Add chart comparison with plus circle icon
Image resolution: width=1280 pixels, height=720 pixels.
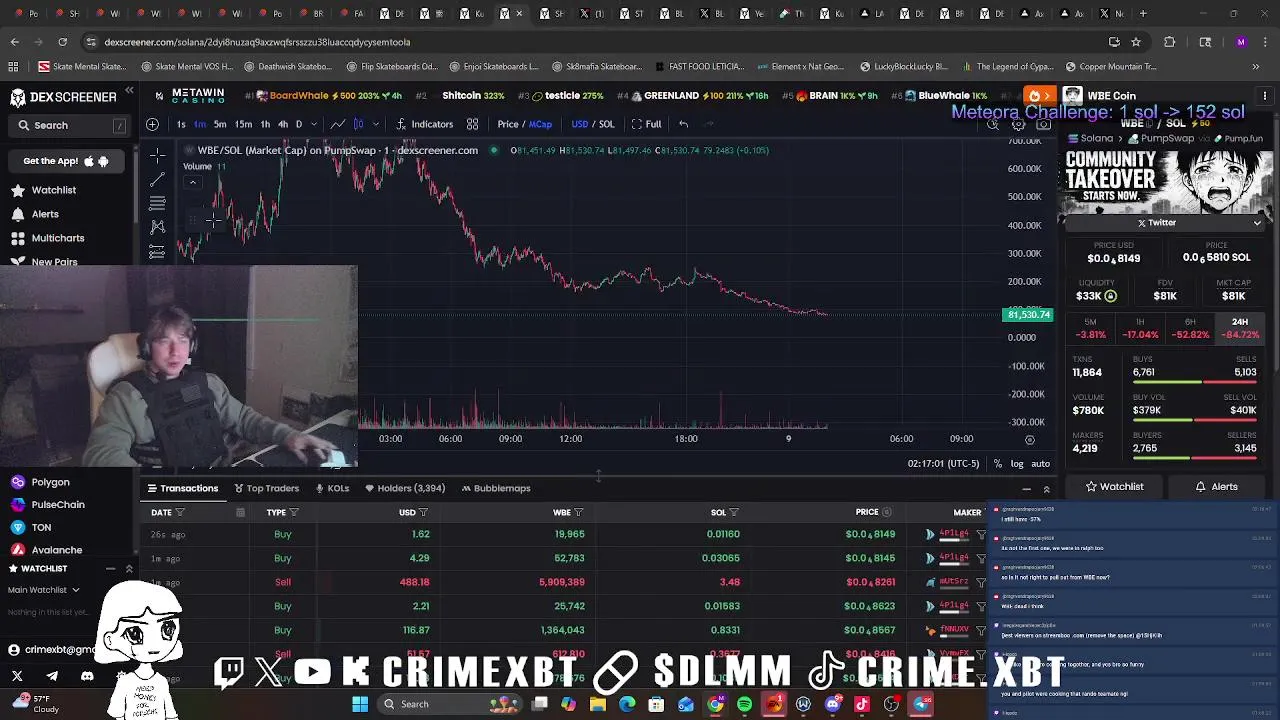tap(152, 124)
